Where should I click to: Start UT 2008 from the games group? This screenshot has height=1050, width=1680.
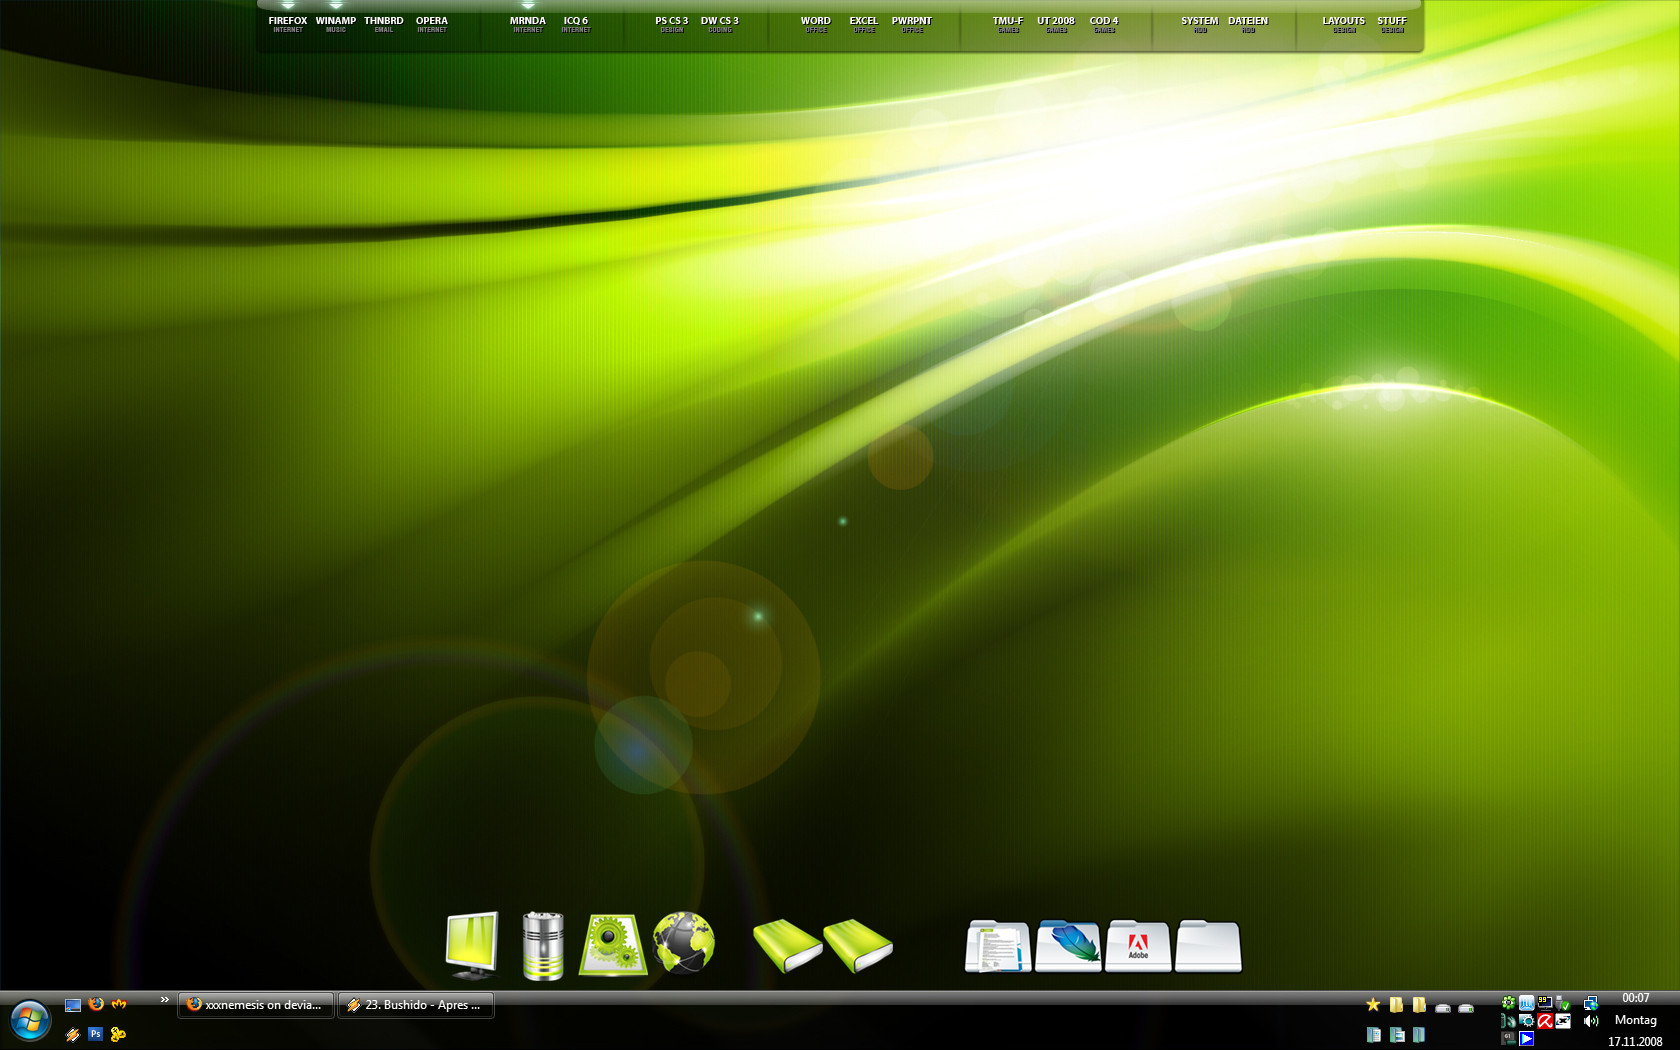1056,24
